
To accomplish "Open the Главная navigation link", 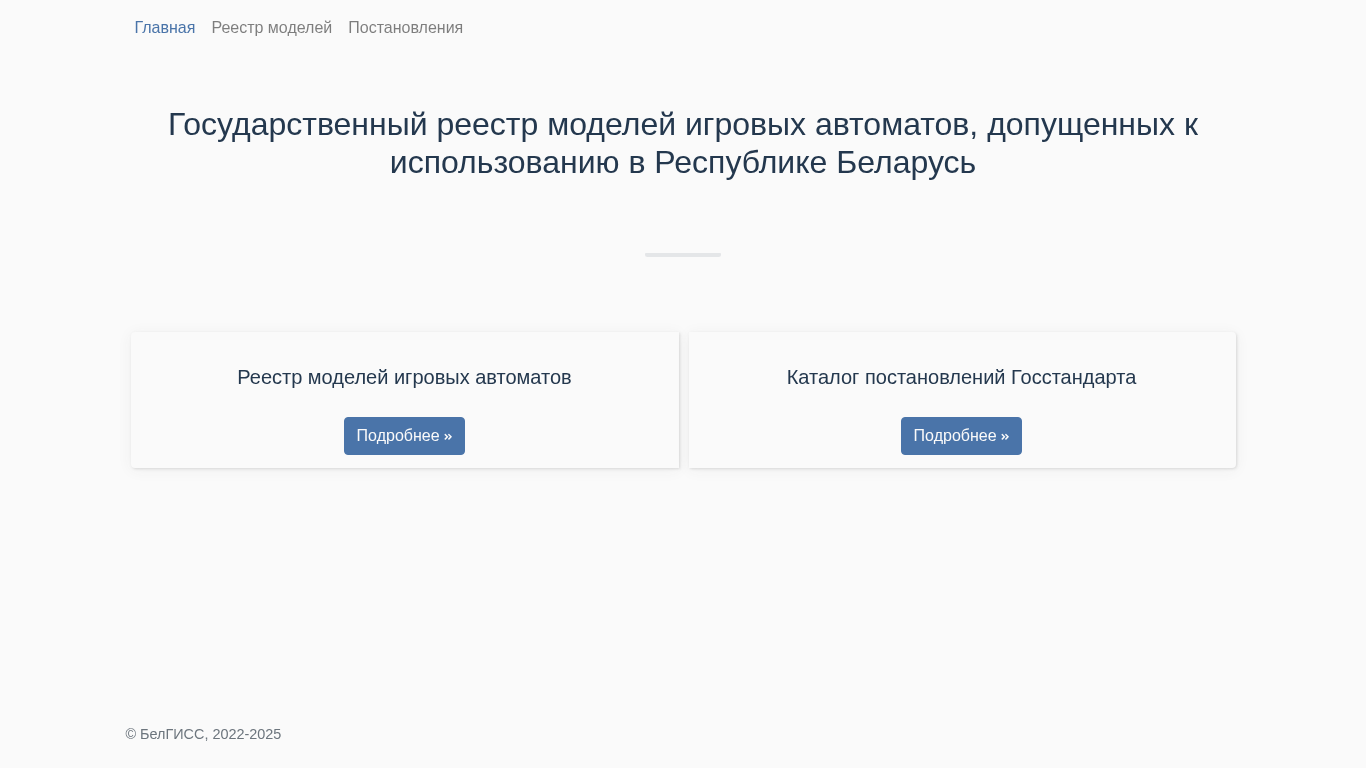I will pyautogui.click(x=165, y=28).
